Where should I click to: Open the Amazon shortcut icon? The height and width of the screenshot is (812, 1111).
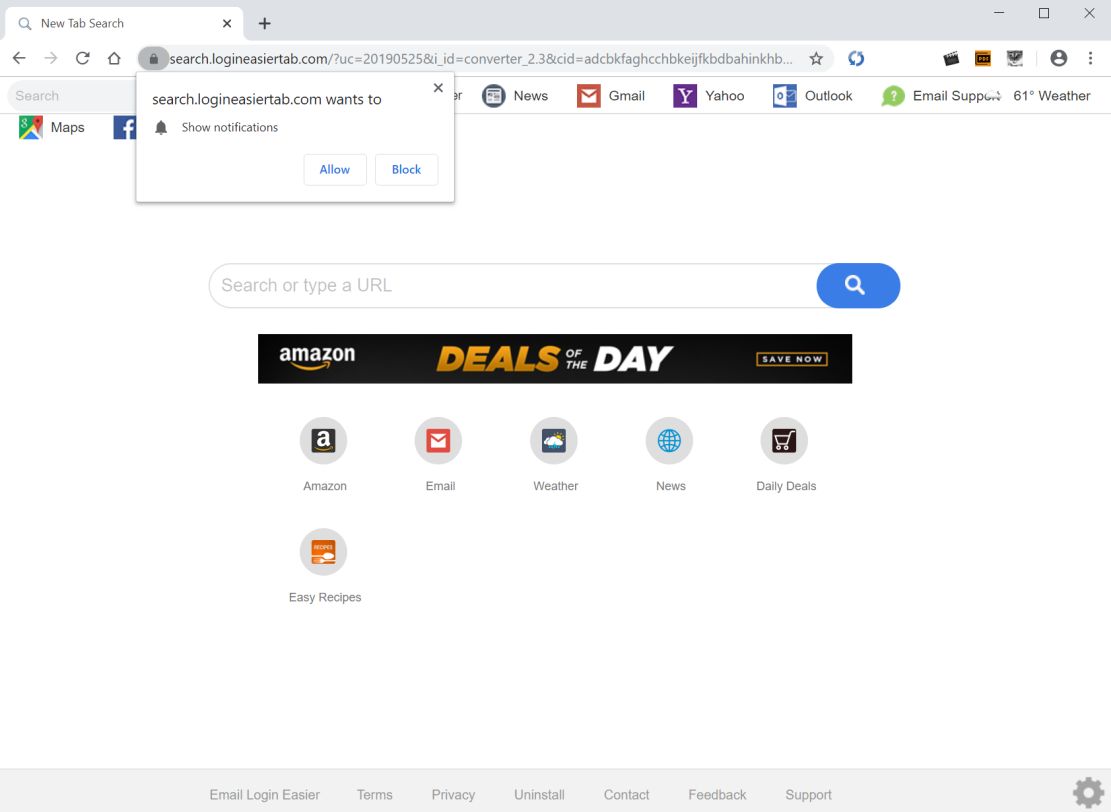pyautogui.click(x=323, y=440)
